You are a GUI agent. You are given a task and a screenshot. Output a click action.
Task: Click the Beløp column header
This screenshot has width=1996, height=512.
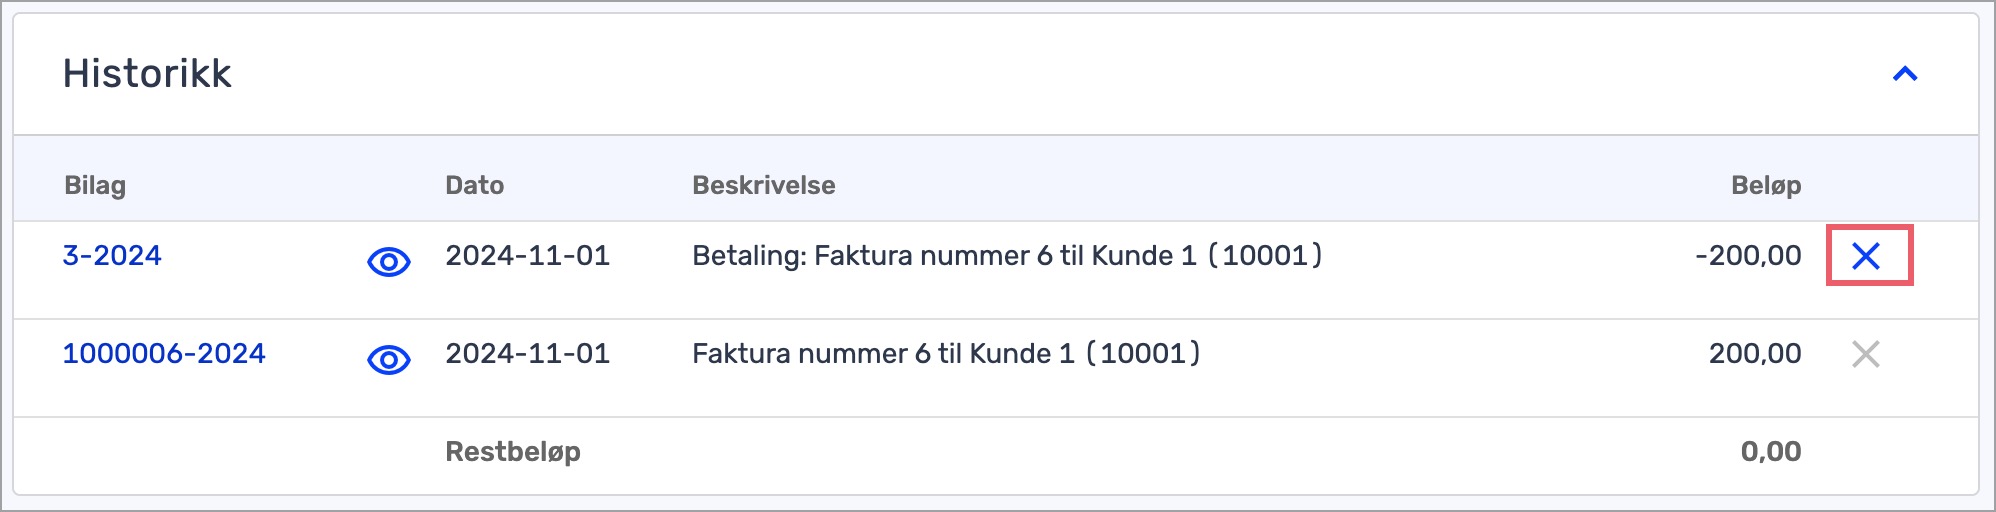pyautogui.click(x=1766, y=186)
